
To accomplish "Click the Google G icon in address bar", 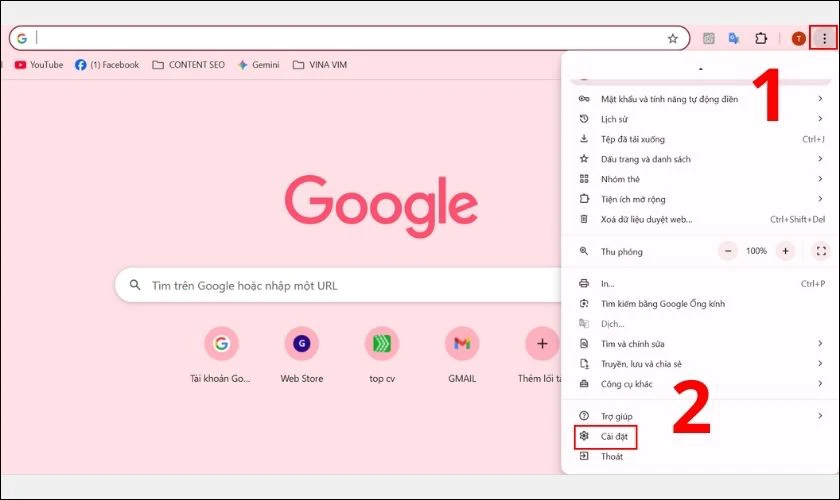I will point(21,38).
